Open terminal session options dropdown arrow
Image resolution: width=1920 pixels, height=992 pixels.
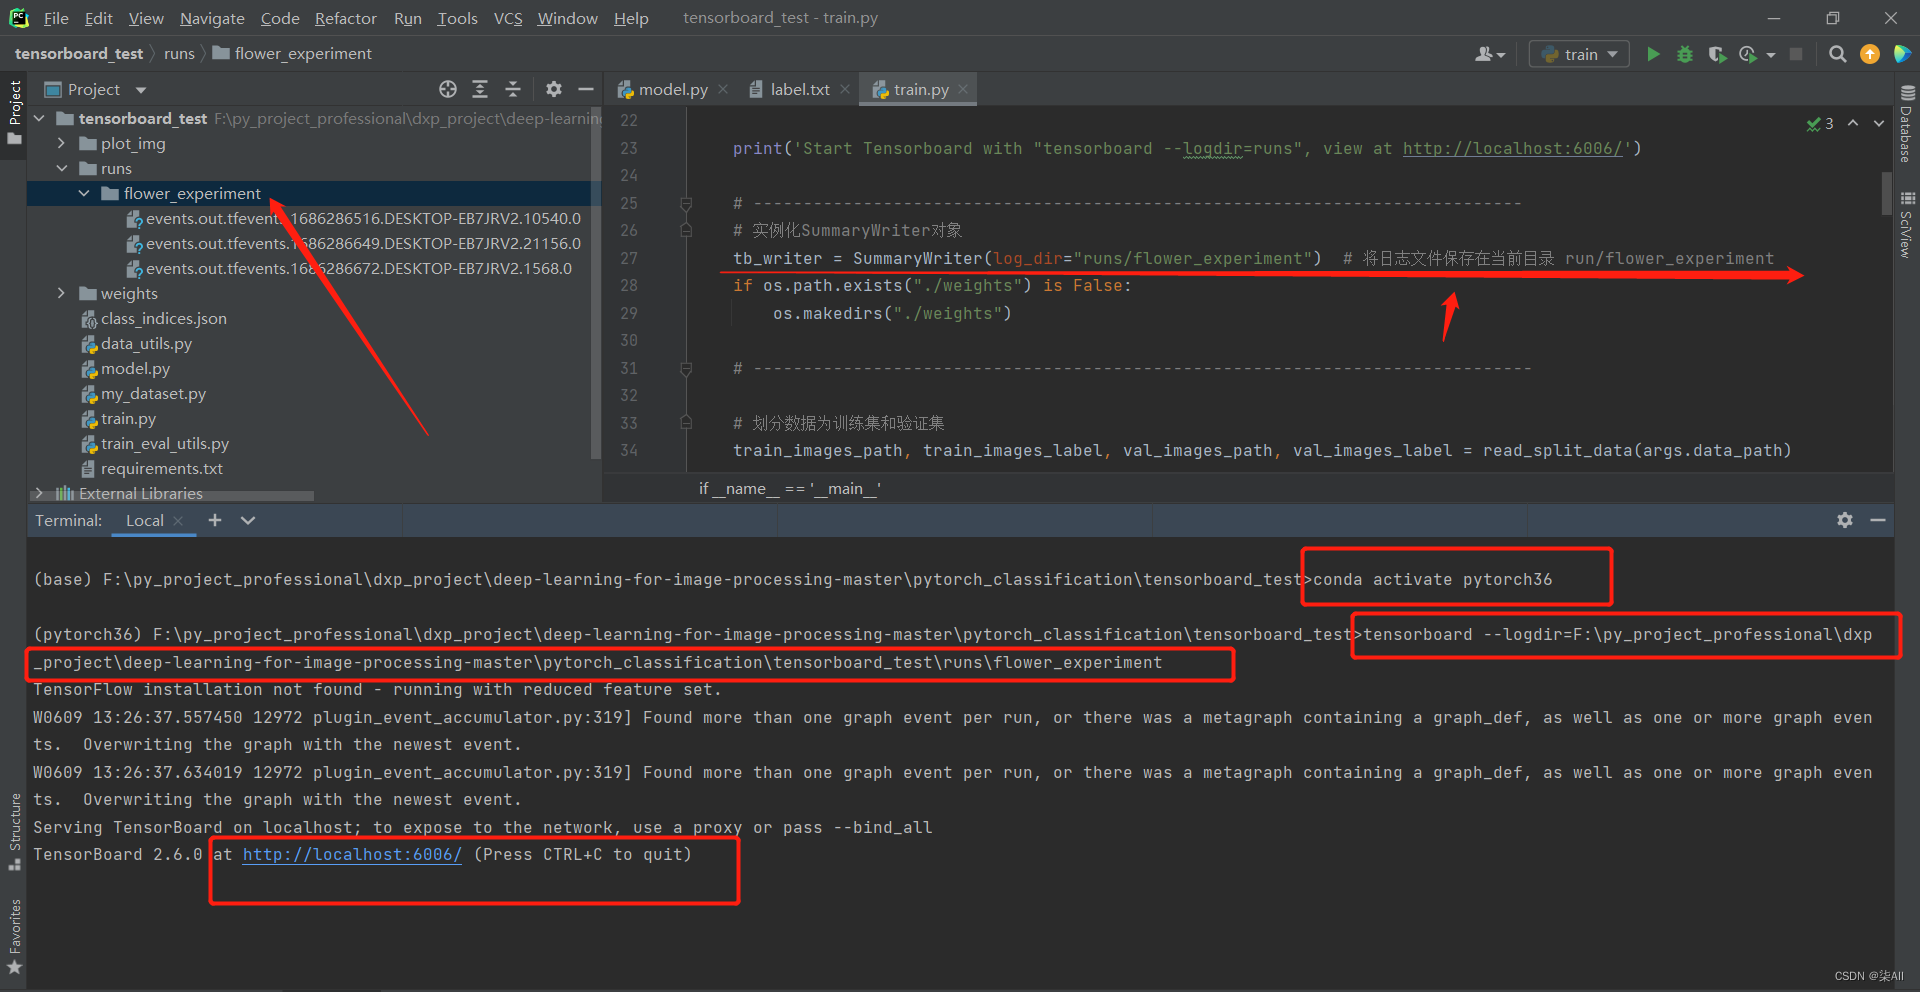(x=248, y=520)
